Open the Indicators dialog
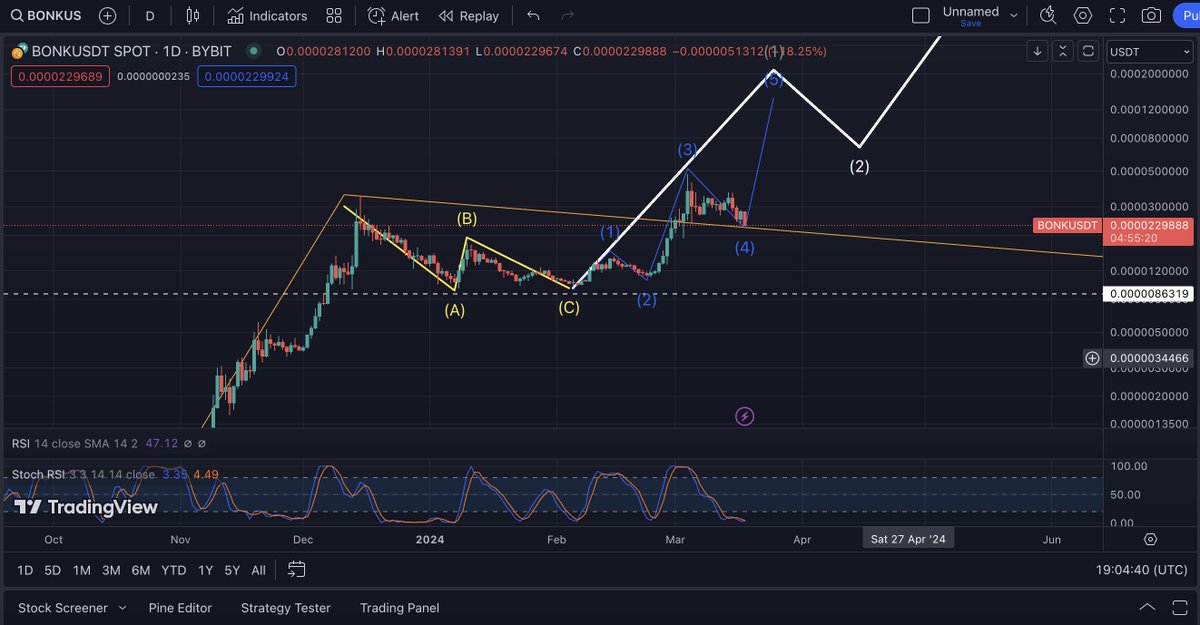Image resolution: width=1200 pixels, height=625 pixels. coord(267,16)
